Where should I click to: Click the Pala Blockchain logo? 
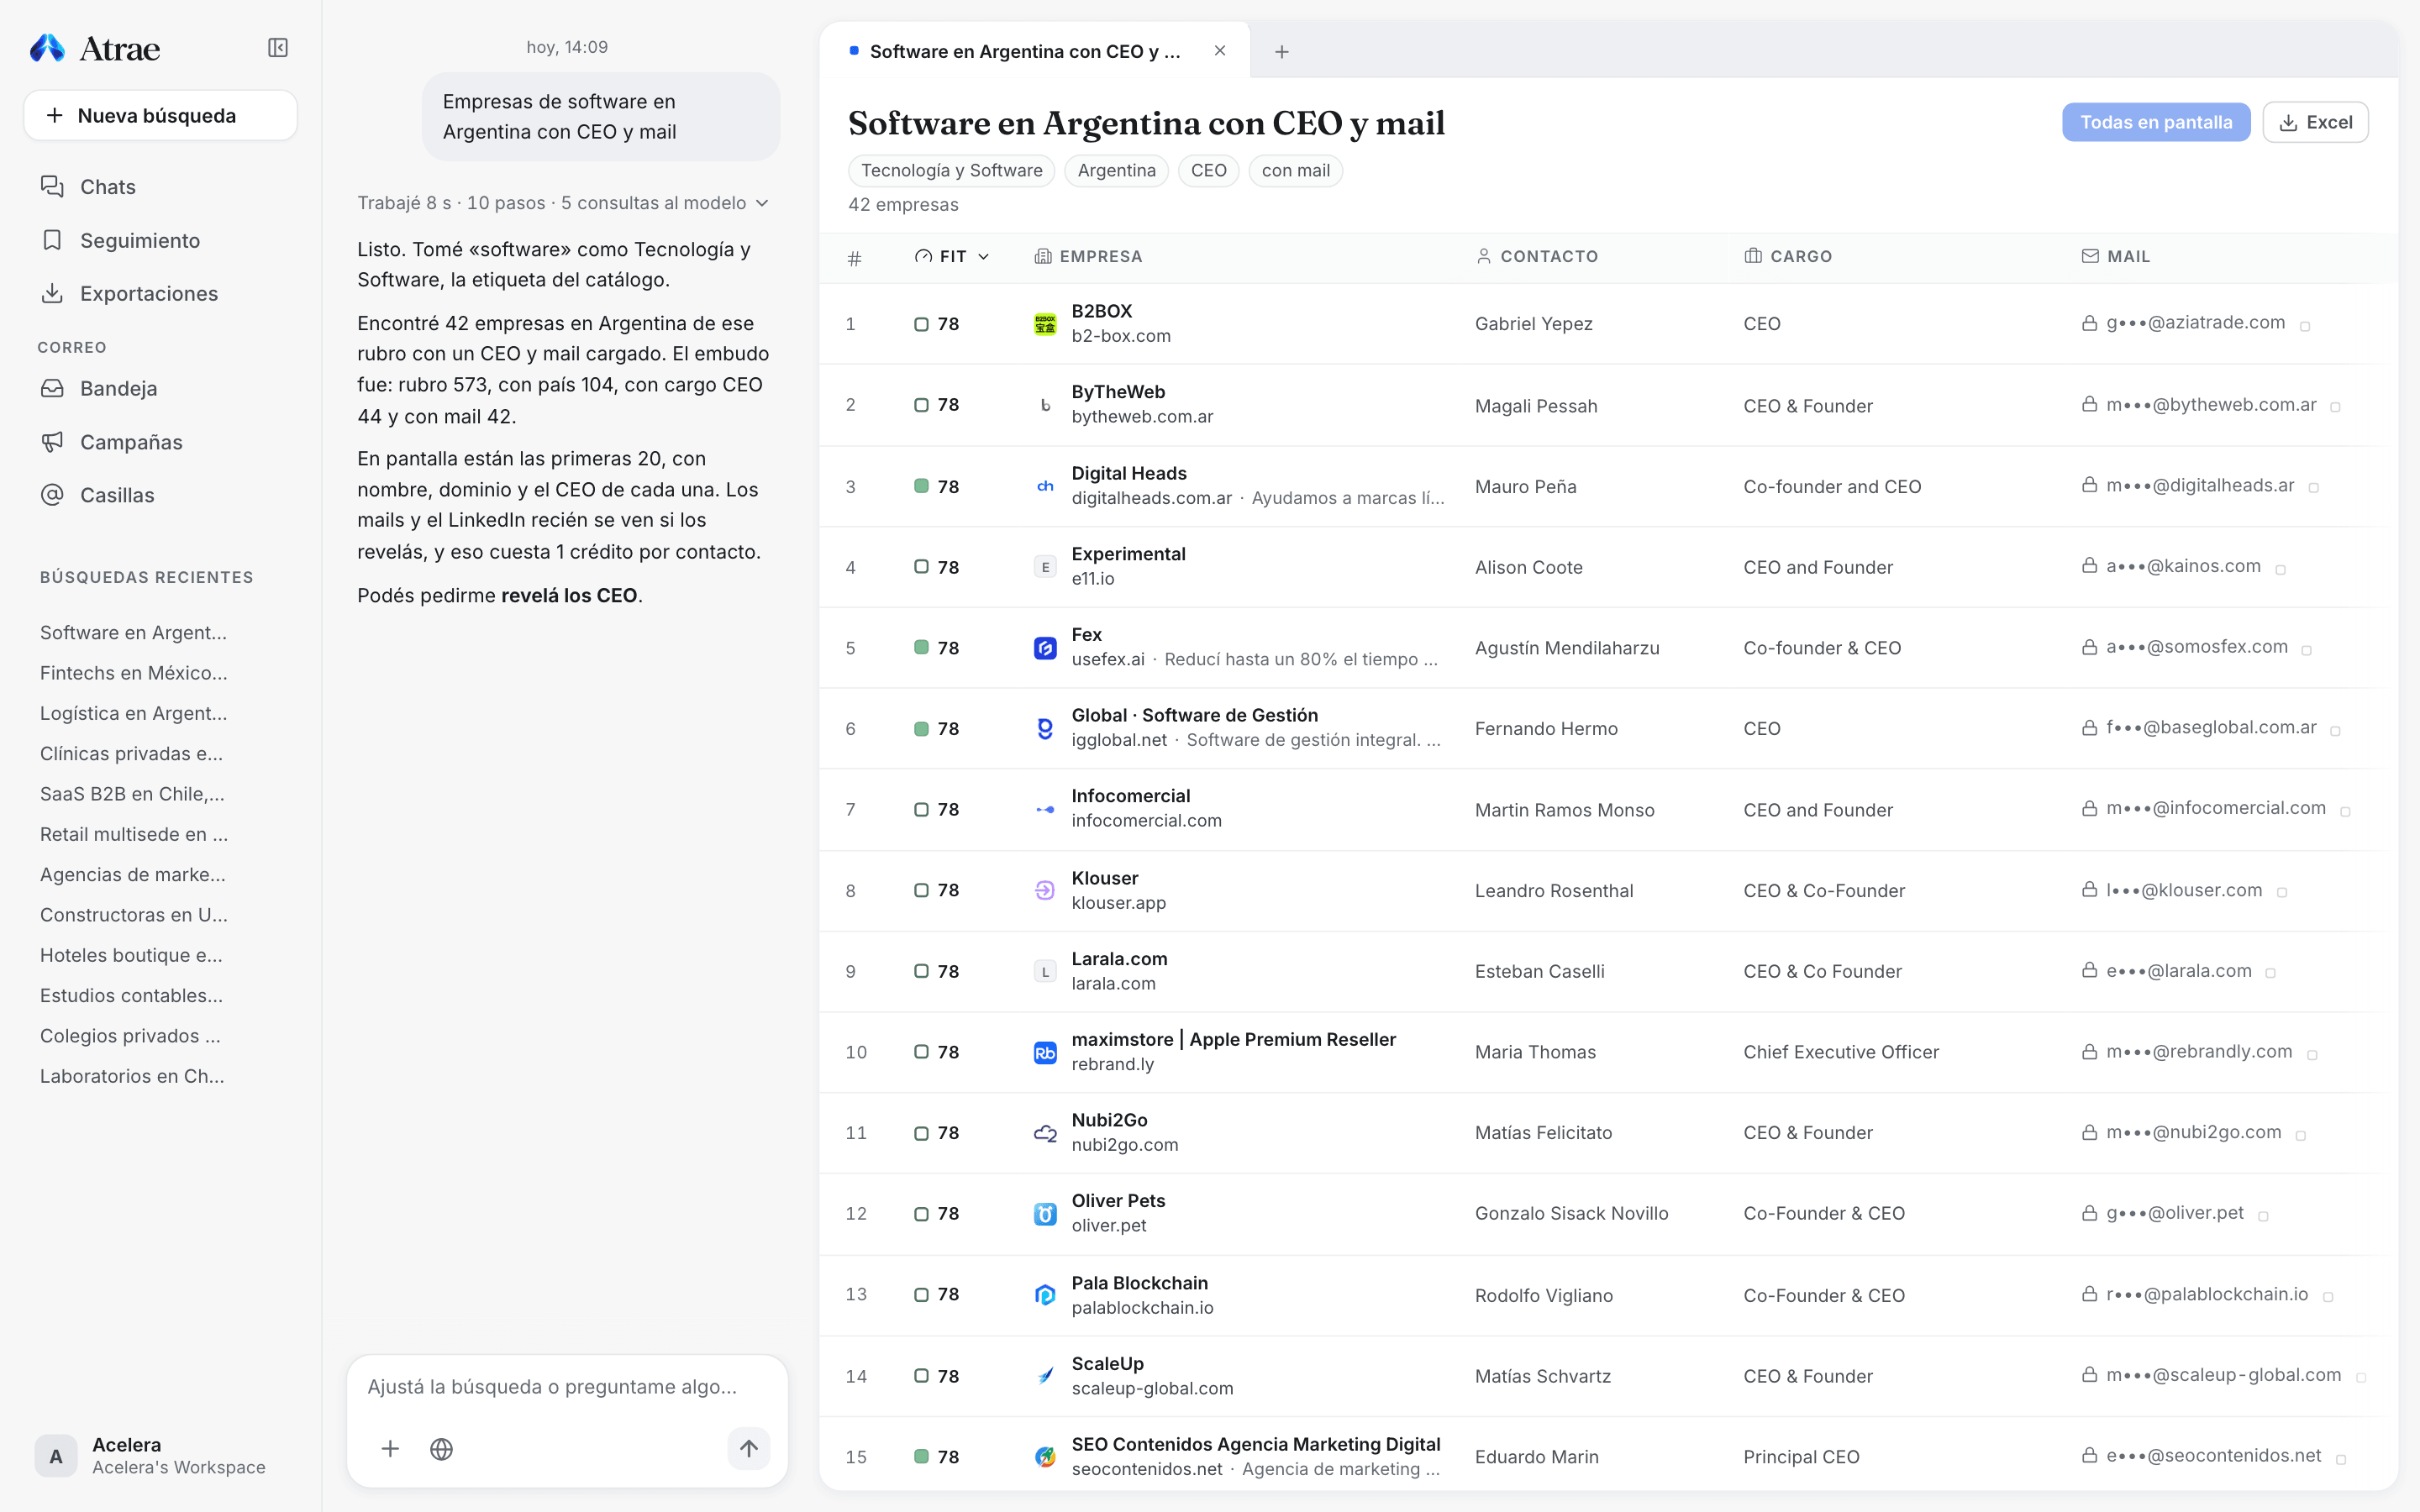click(x=1045, y=1295)
